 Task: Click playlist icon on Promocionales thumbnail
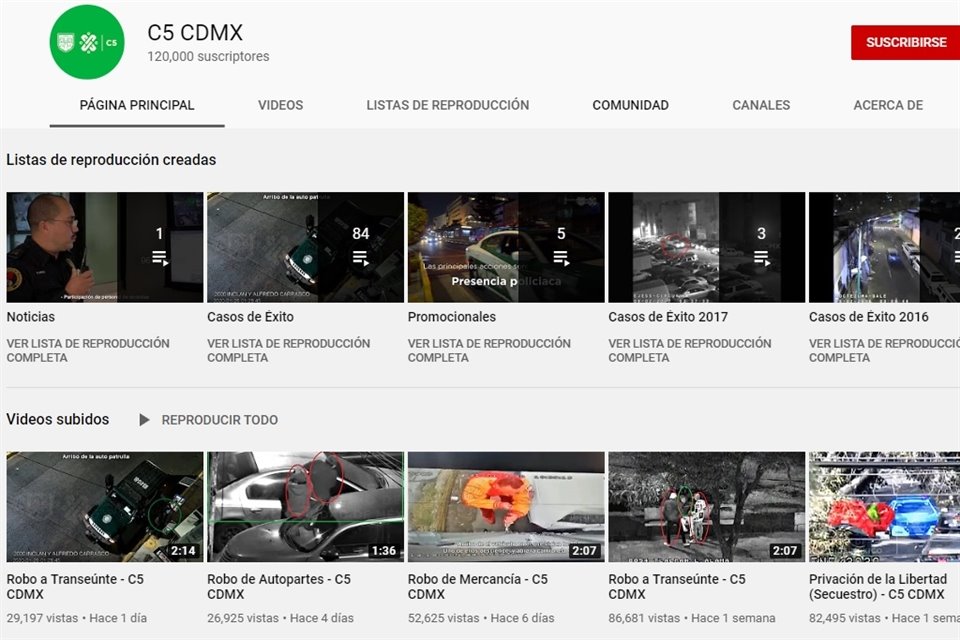[561, 258]
